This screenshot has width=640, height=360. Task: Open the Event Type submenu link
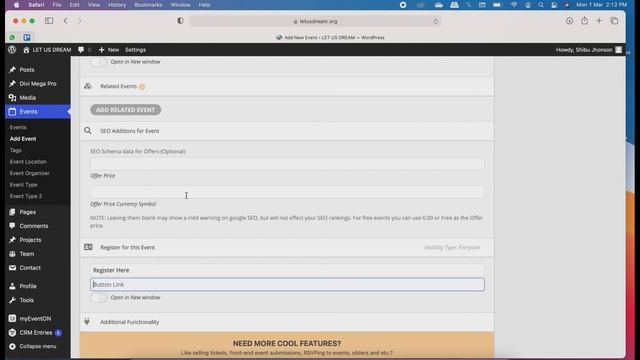[24, 184]
